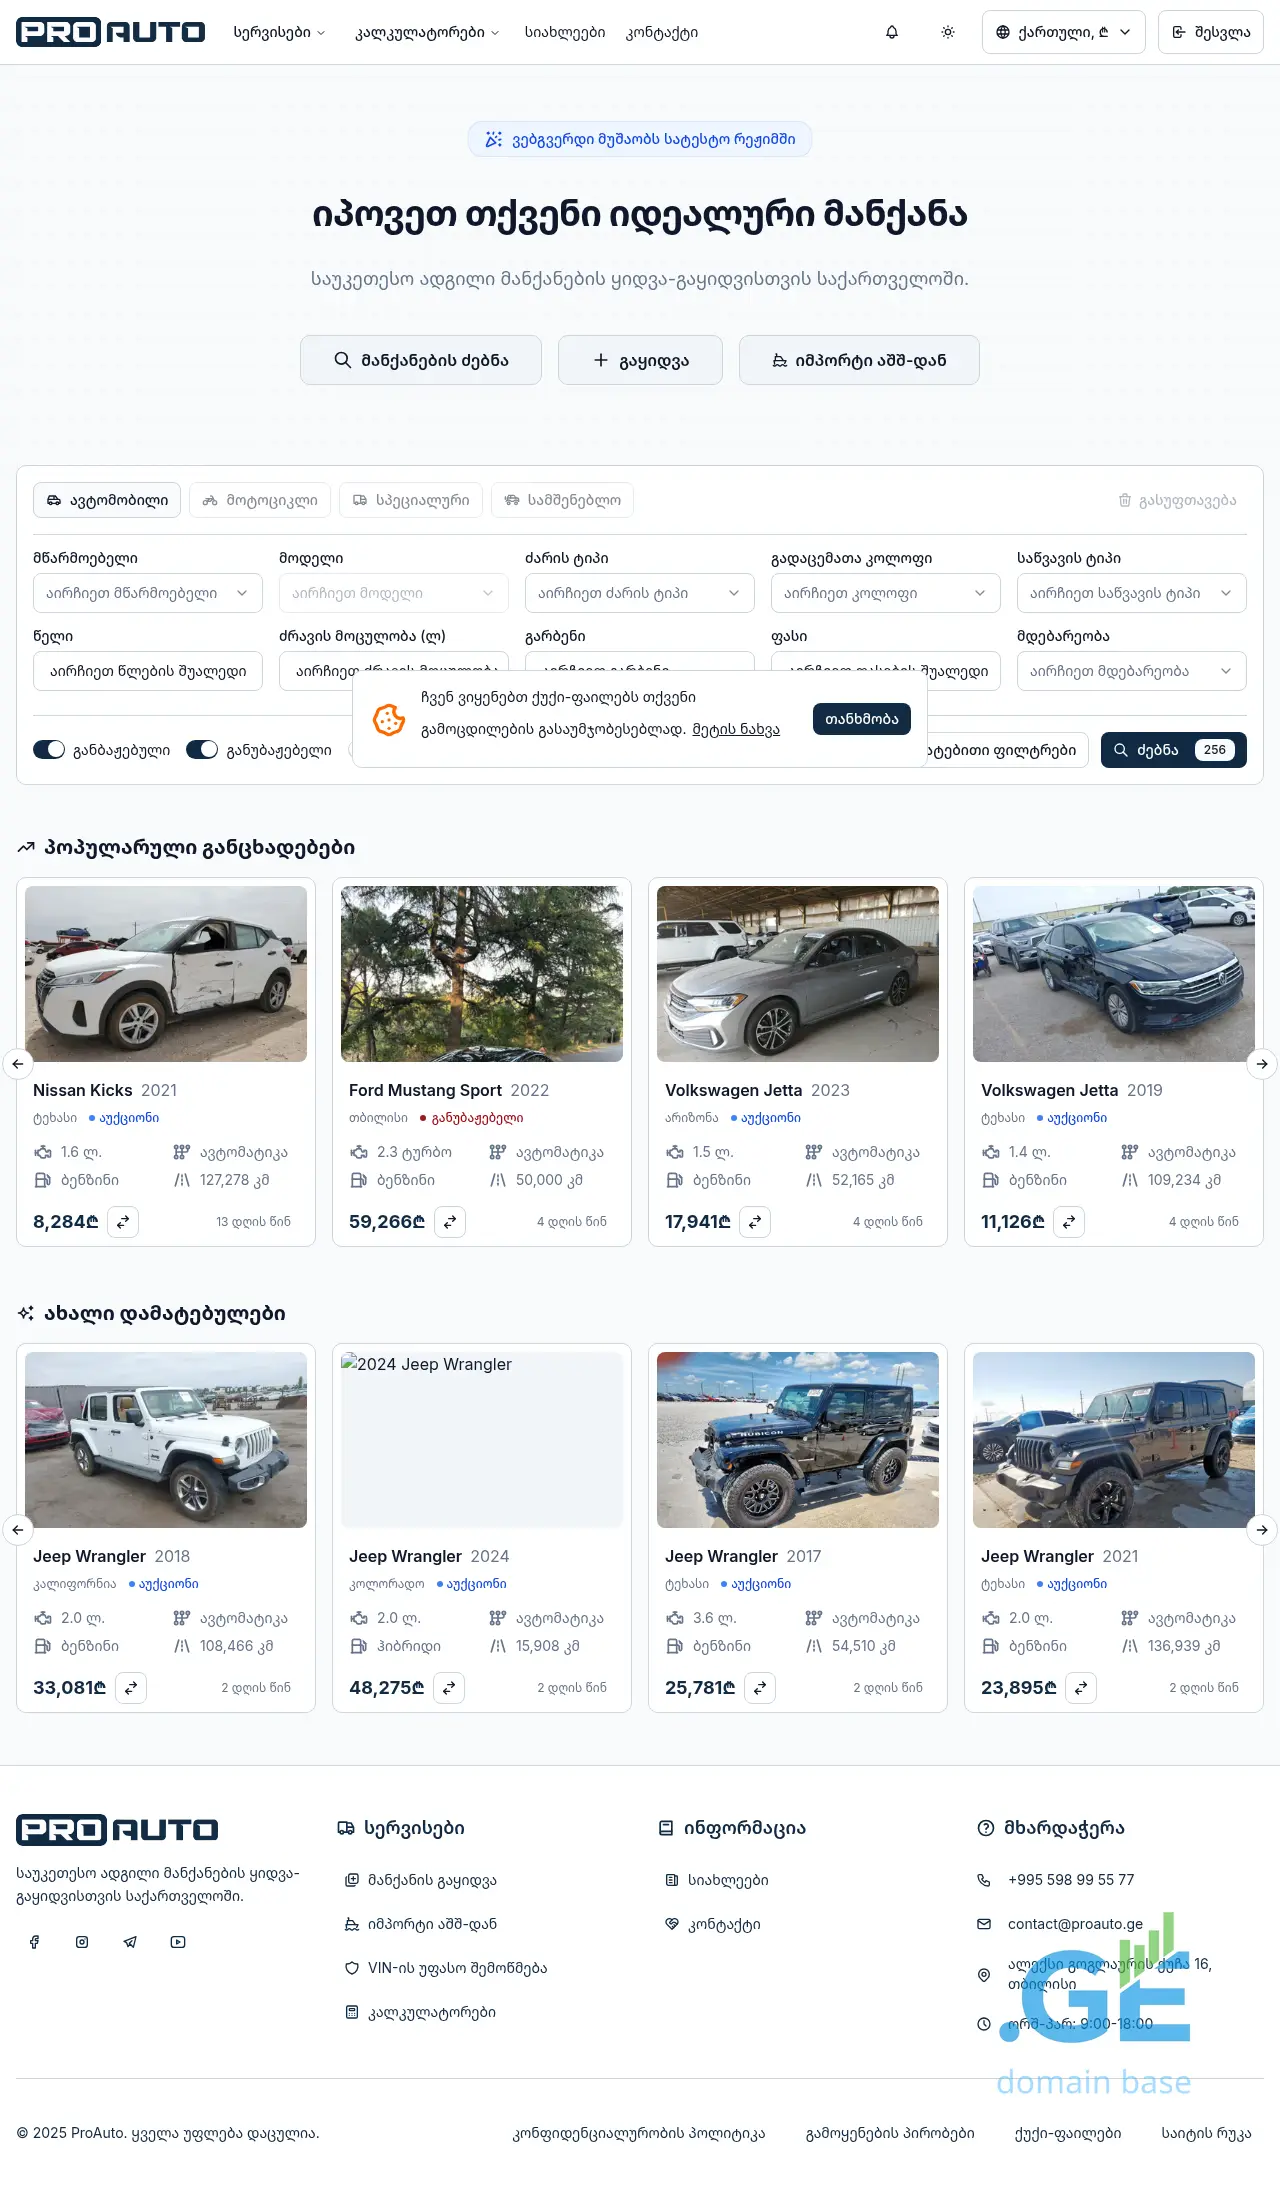Screen dimensions: 1280x2203
Task: Open the YouTube icon in footer
Action: [178, 1942]
